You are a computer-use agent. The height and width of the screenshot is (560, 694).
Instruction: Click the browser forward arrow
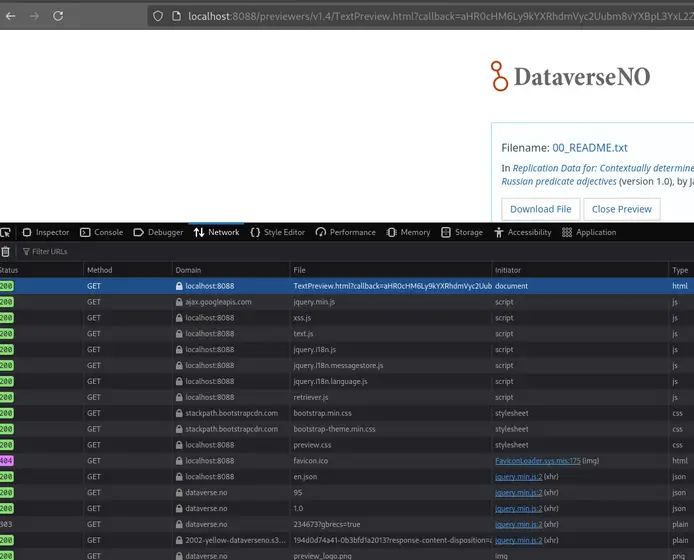[33, 16]
